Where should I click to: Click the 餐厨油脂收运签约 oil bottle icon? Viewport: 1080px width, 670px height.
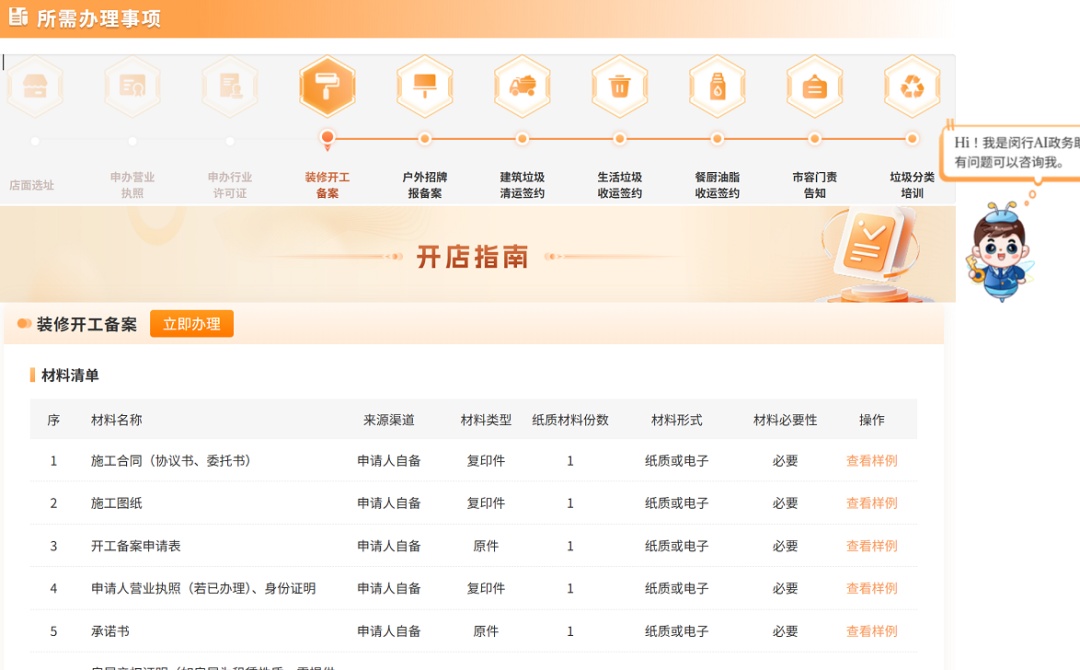coord(717,87)
